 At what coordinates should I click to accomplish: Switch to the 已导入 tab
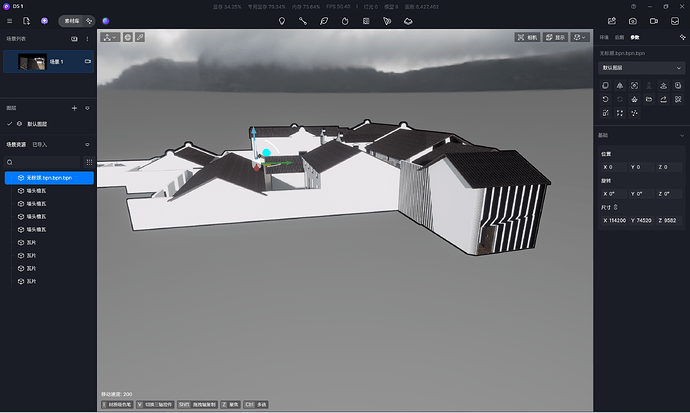point(39,144)
